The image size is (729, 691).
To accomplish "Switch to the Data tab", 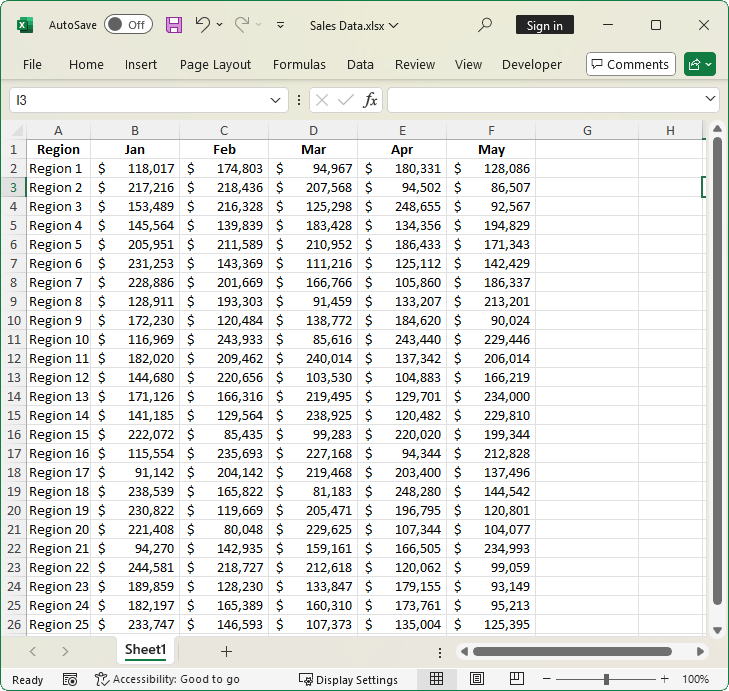I will point(360,64).
